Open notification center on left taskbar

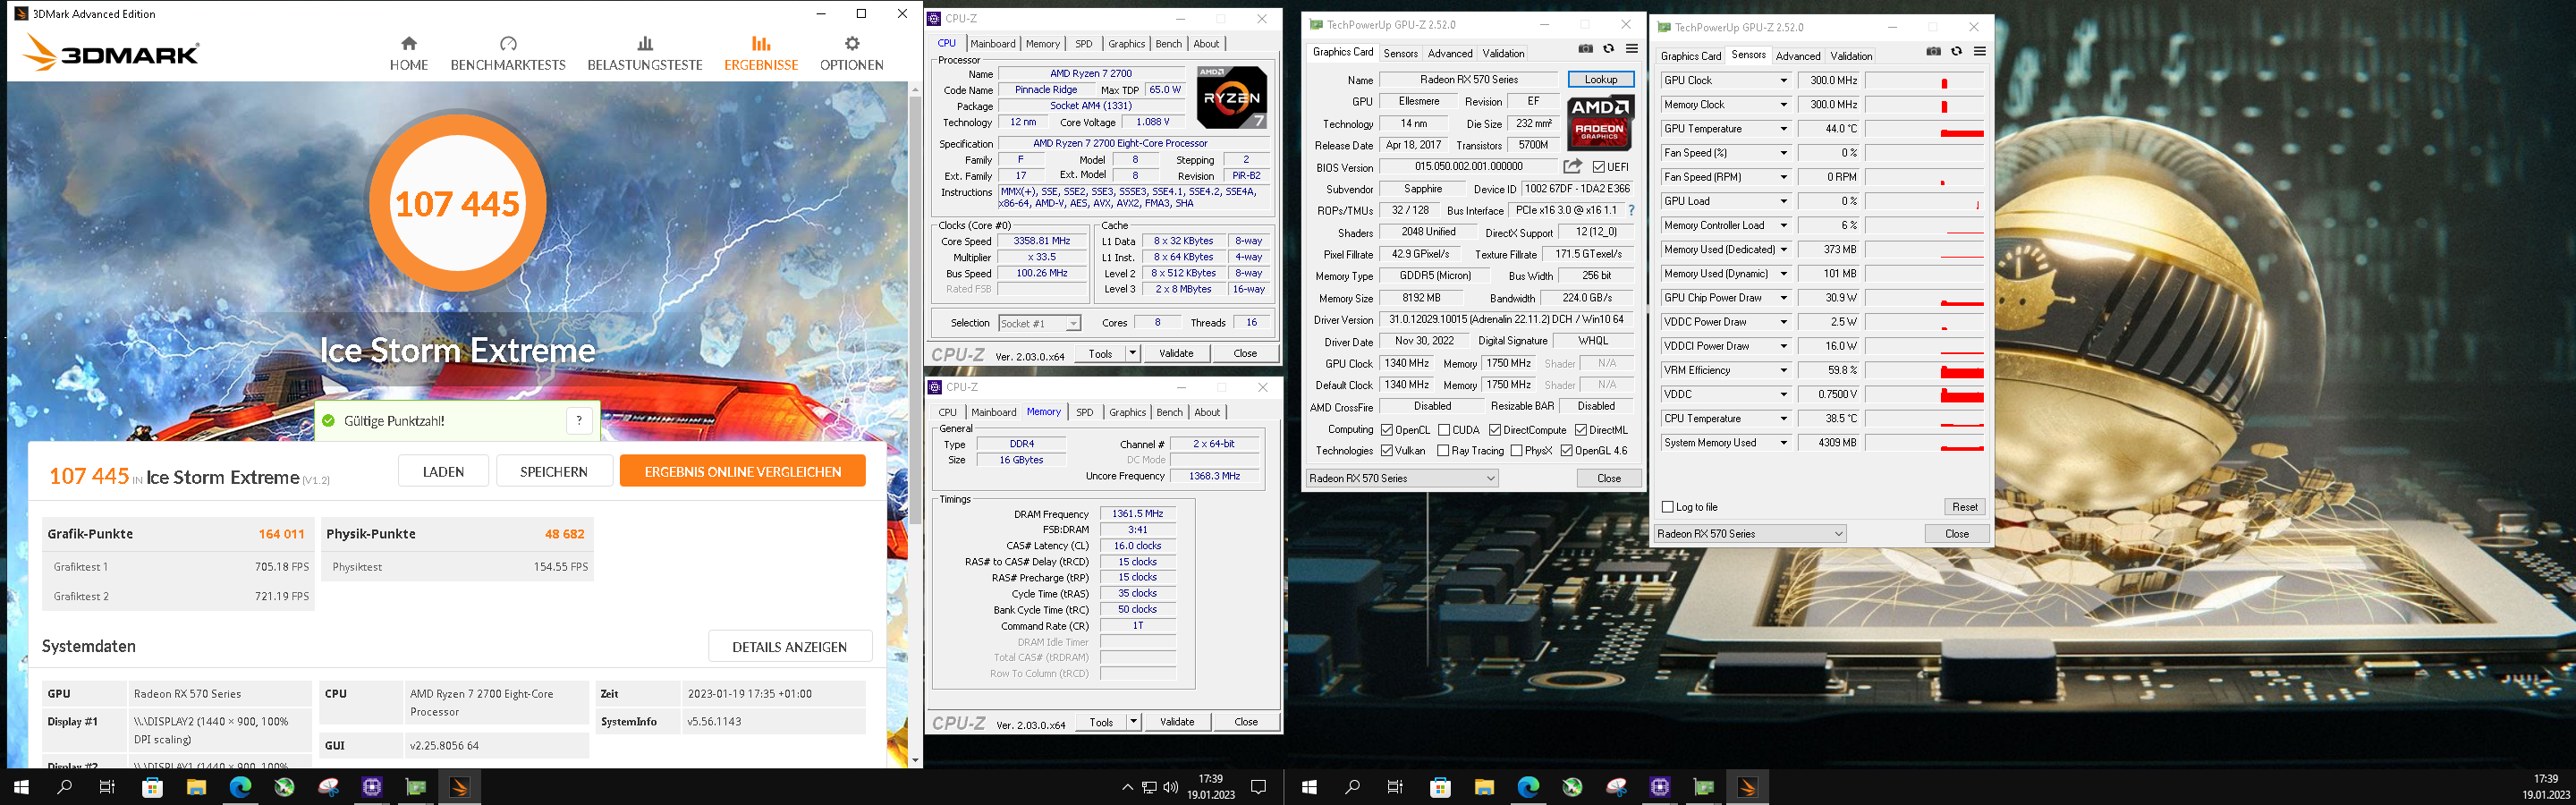click(x=1259, y=787)
